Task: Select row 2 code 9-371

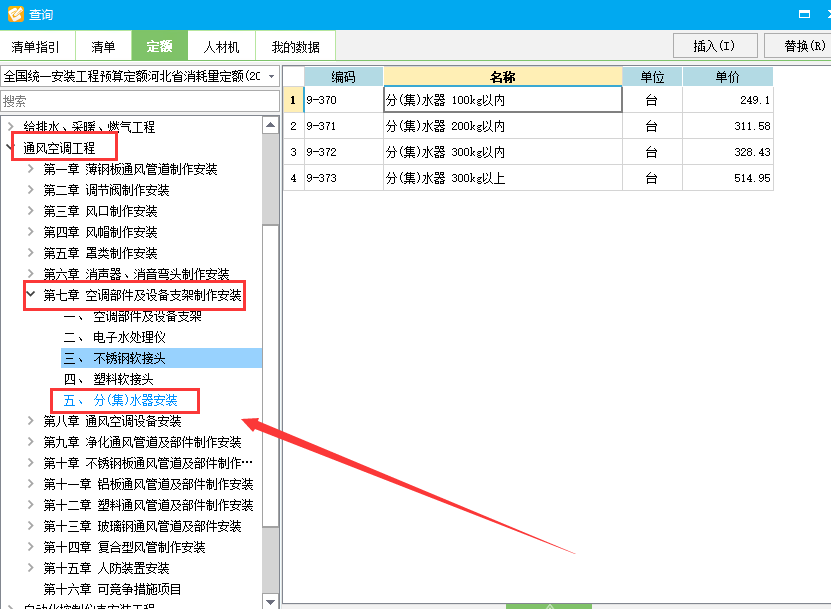Action: 343,126
